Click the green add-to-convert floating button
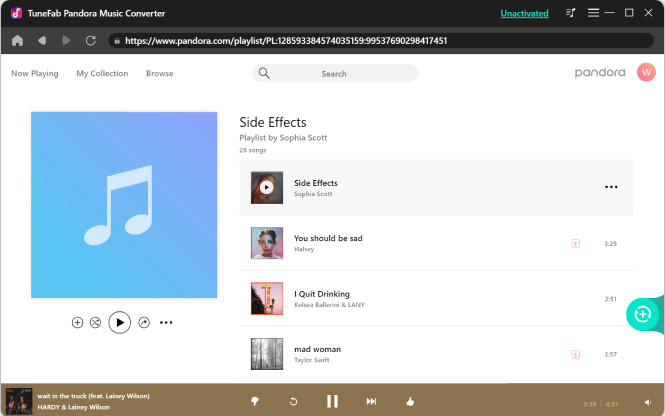665x416 pixels. click(x=643, y=314)
